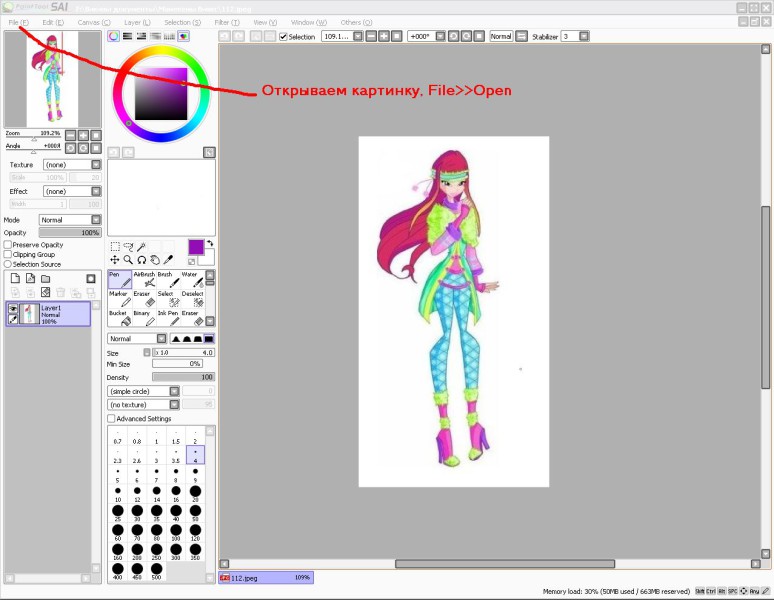The width and height of the screenshot is (774, 600).
Task: Select the Bucket fill tool
Action: [119, 318]
